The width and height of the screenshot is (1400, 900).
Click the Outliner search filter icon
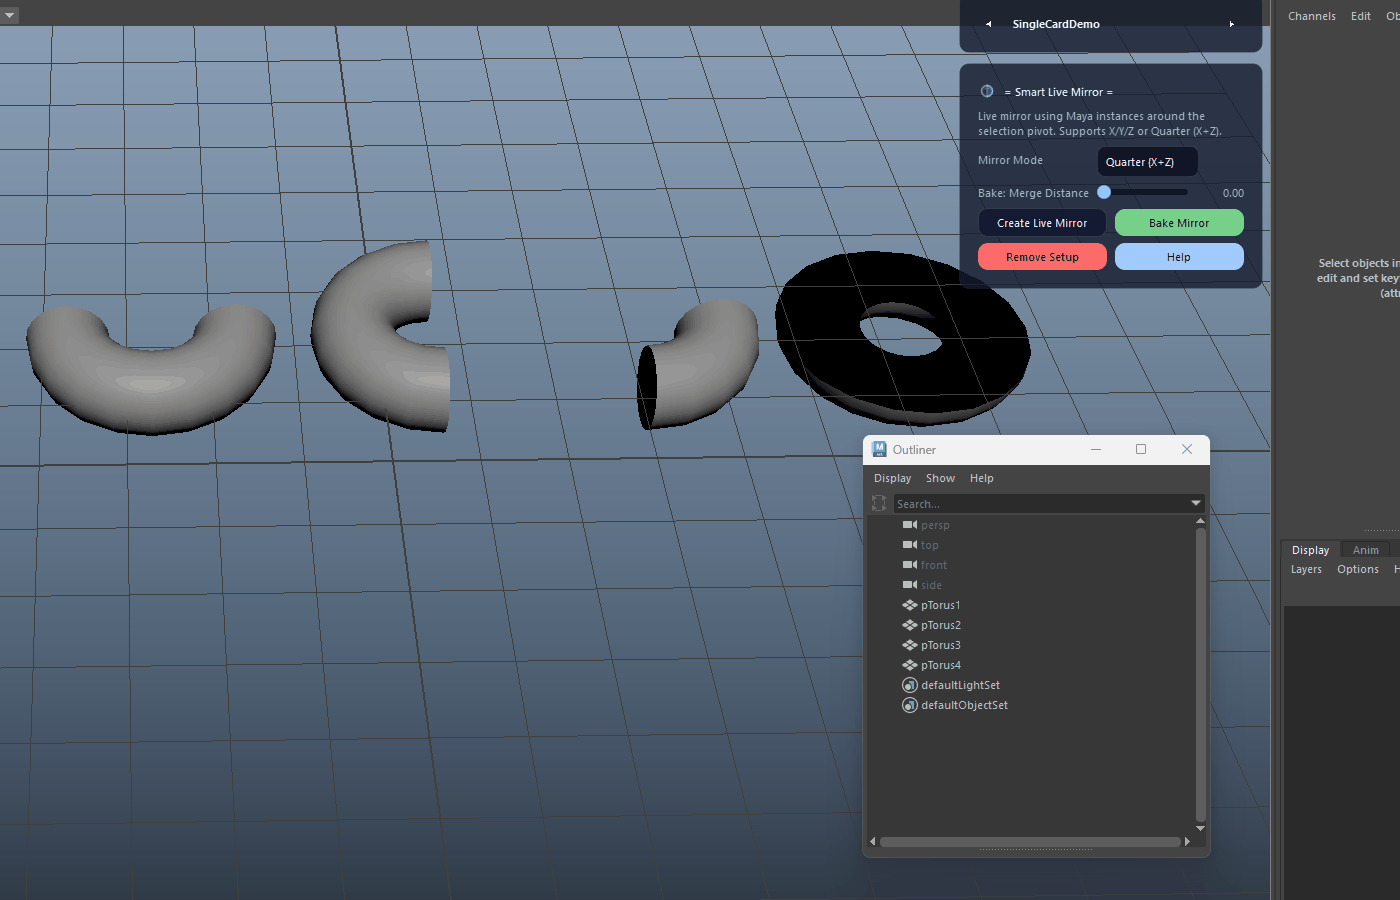click(879, 503)
